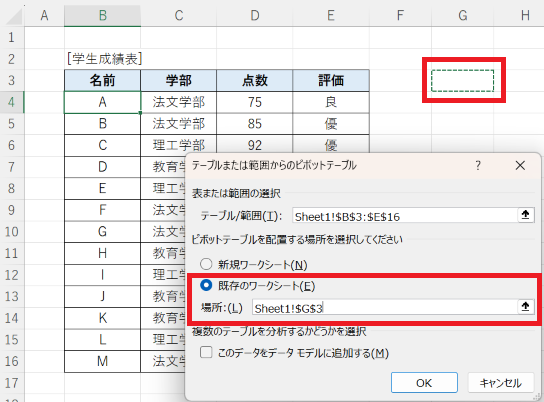Edit the テーブル/範囲 input field
Image resolution: width=544 pixels, height=402 pixels.
click(405, 216)
